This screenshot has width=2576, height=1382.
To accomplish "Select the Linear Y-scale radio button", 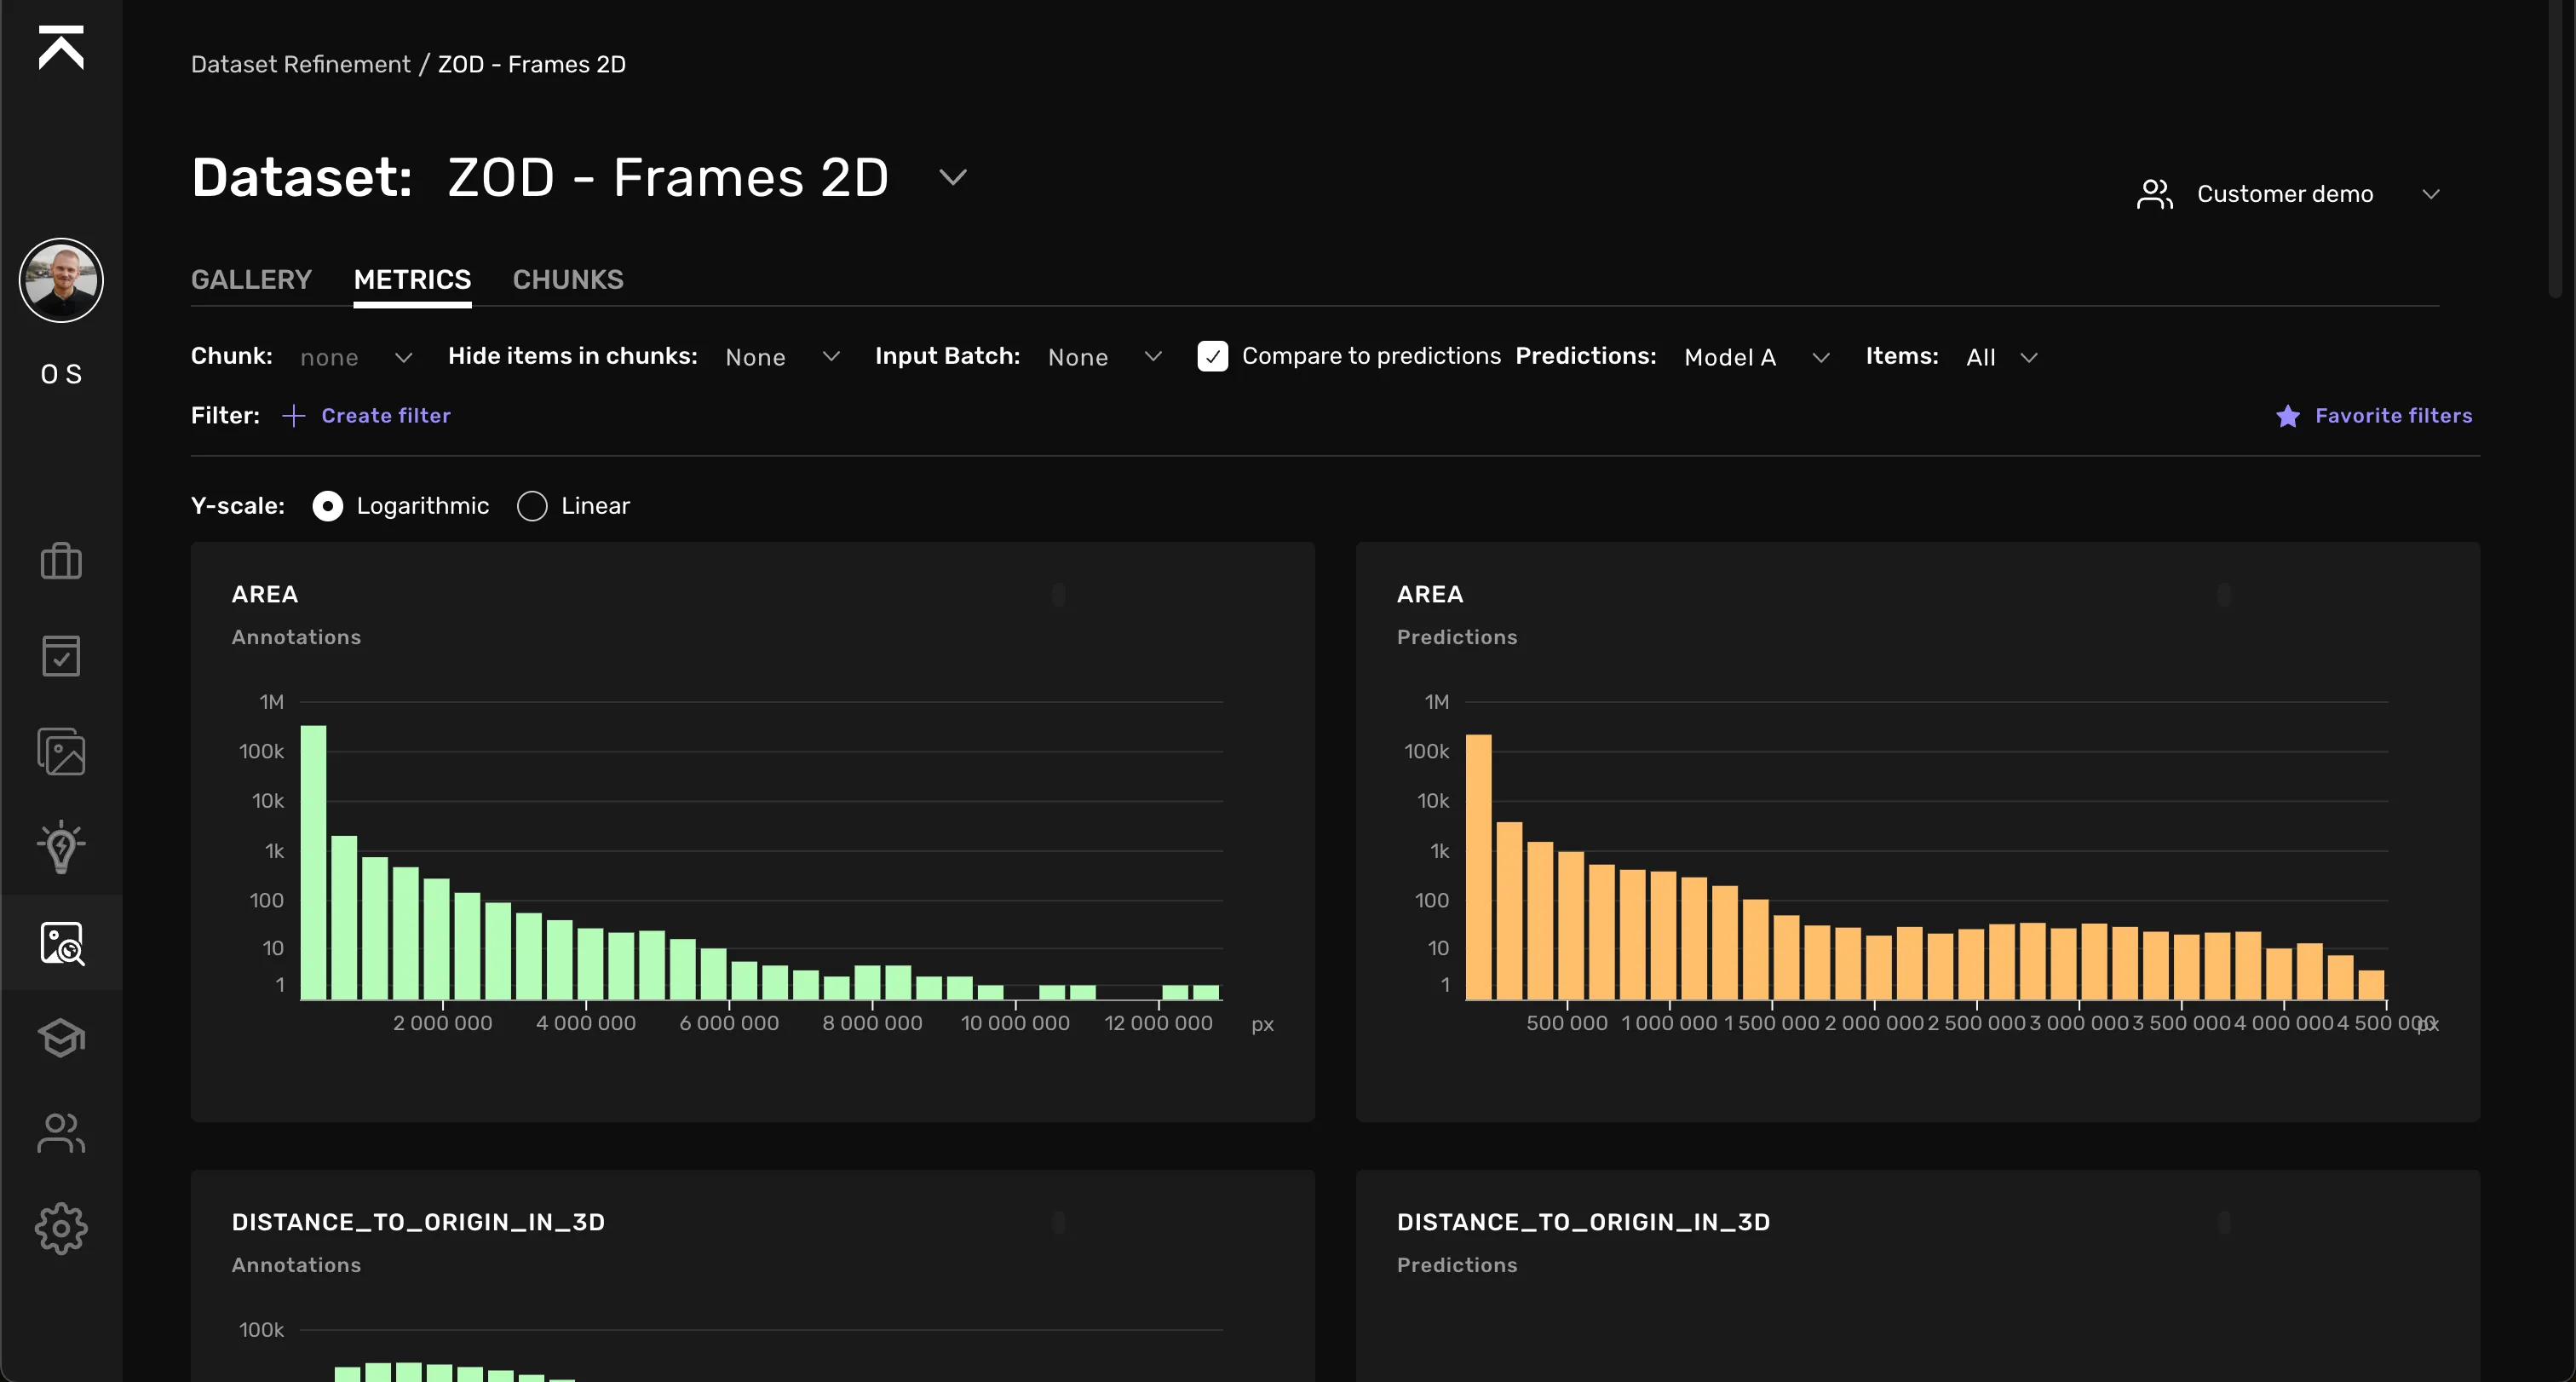I will 532,506.
